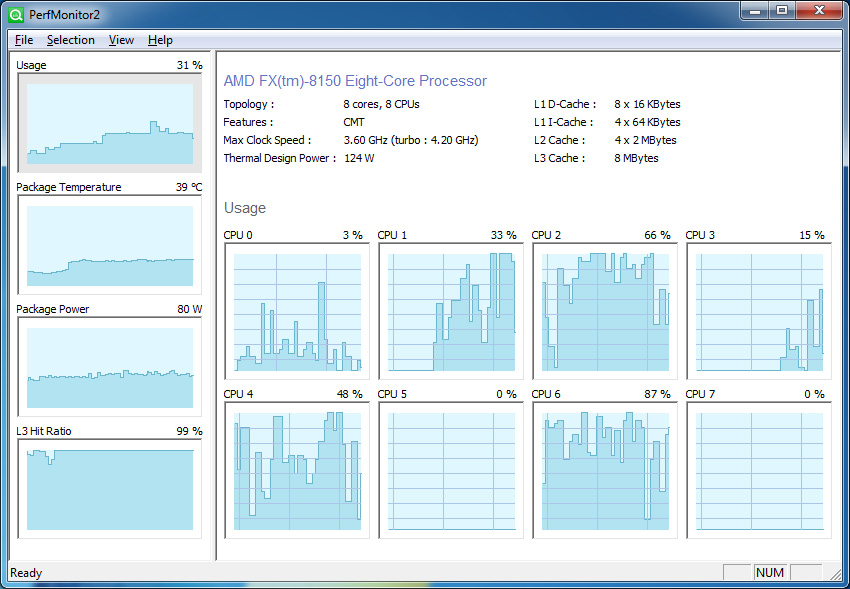The width and height of the screenshot is (850, 589).
Task: Click the '66 %' CPU 2 value
Action: click(658, 235)
